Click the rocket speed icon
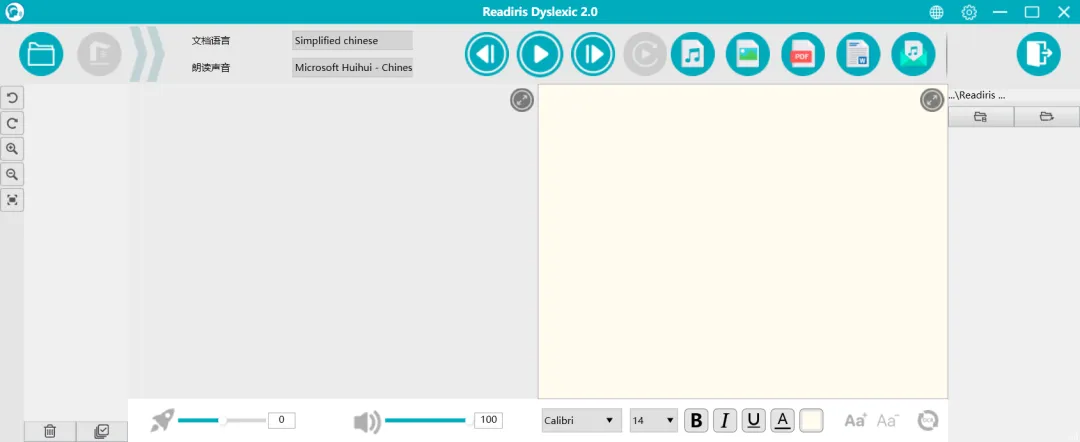 pos(163,420)
